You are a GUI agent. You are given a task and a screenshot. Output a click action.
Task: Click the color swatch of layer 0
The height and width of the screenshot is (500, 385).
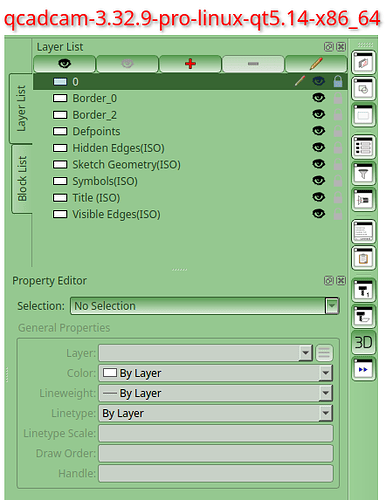(x=60, y=82)
